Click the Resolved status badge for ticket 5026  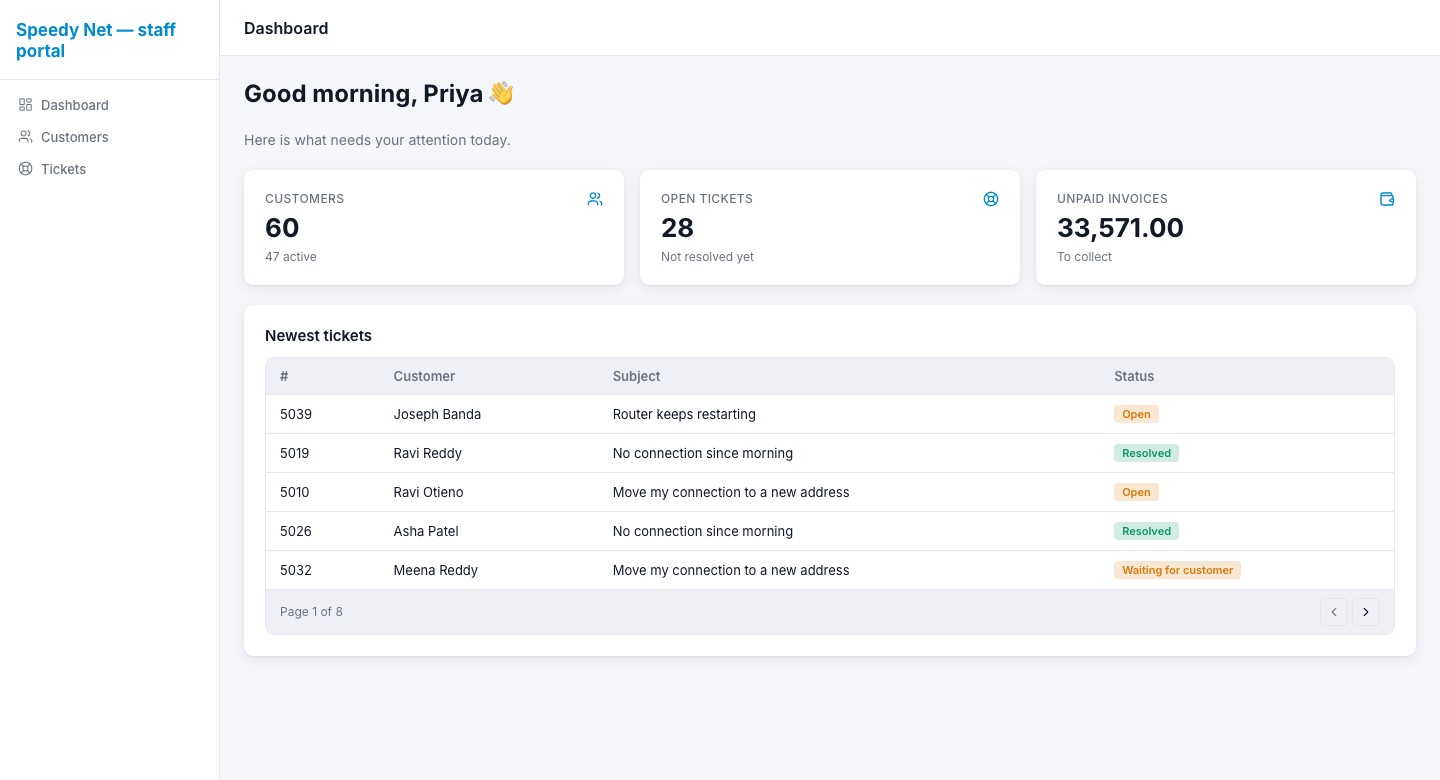coord(1147,531)
